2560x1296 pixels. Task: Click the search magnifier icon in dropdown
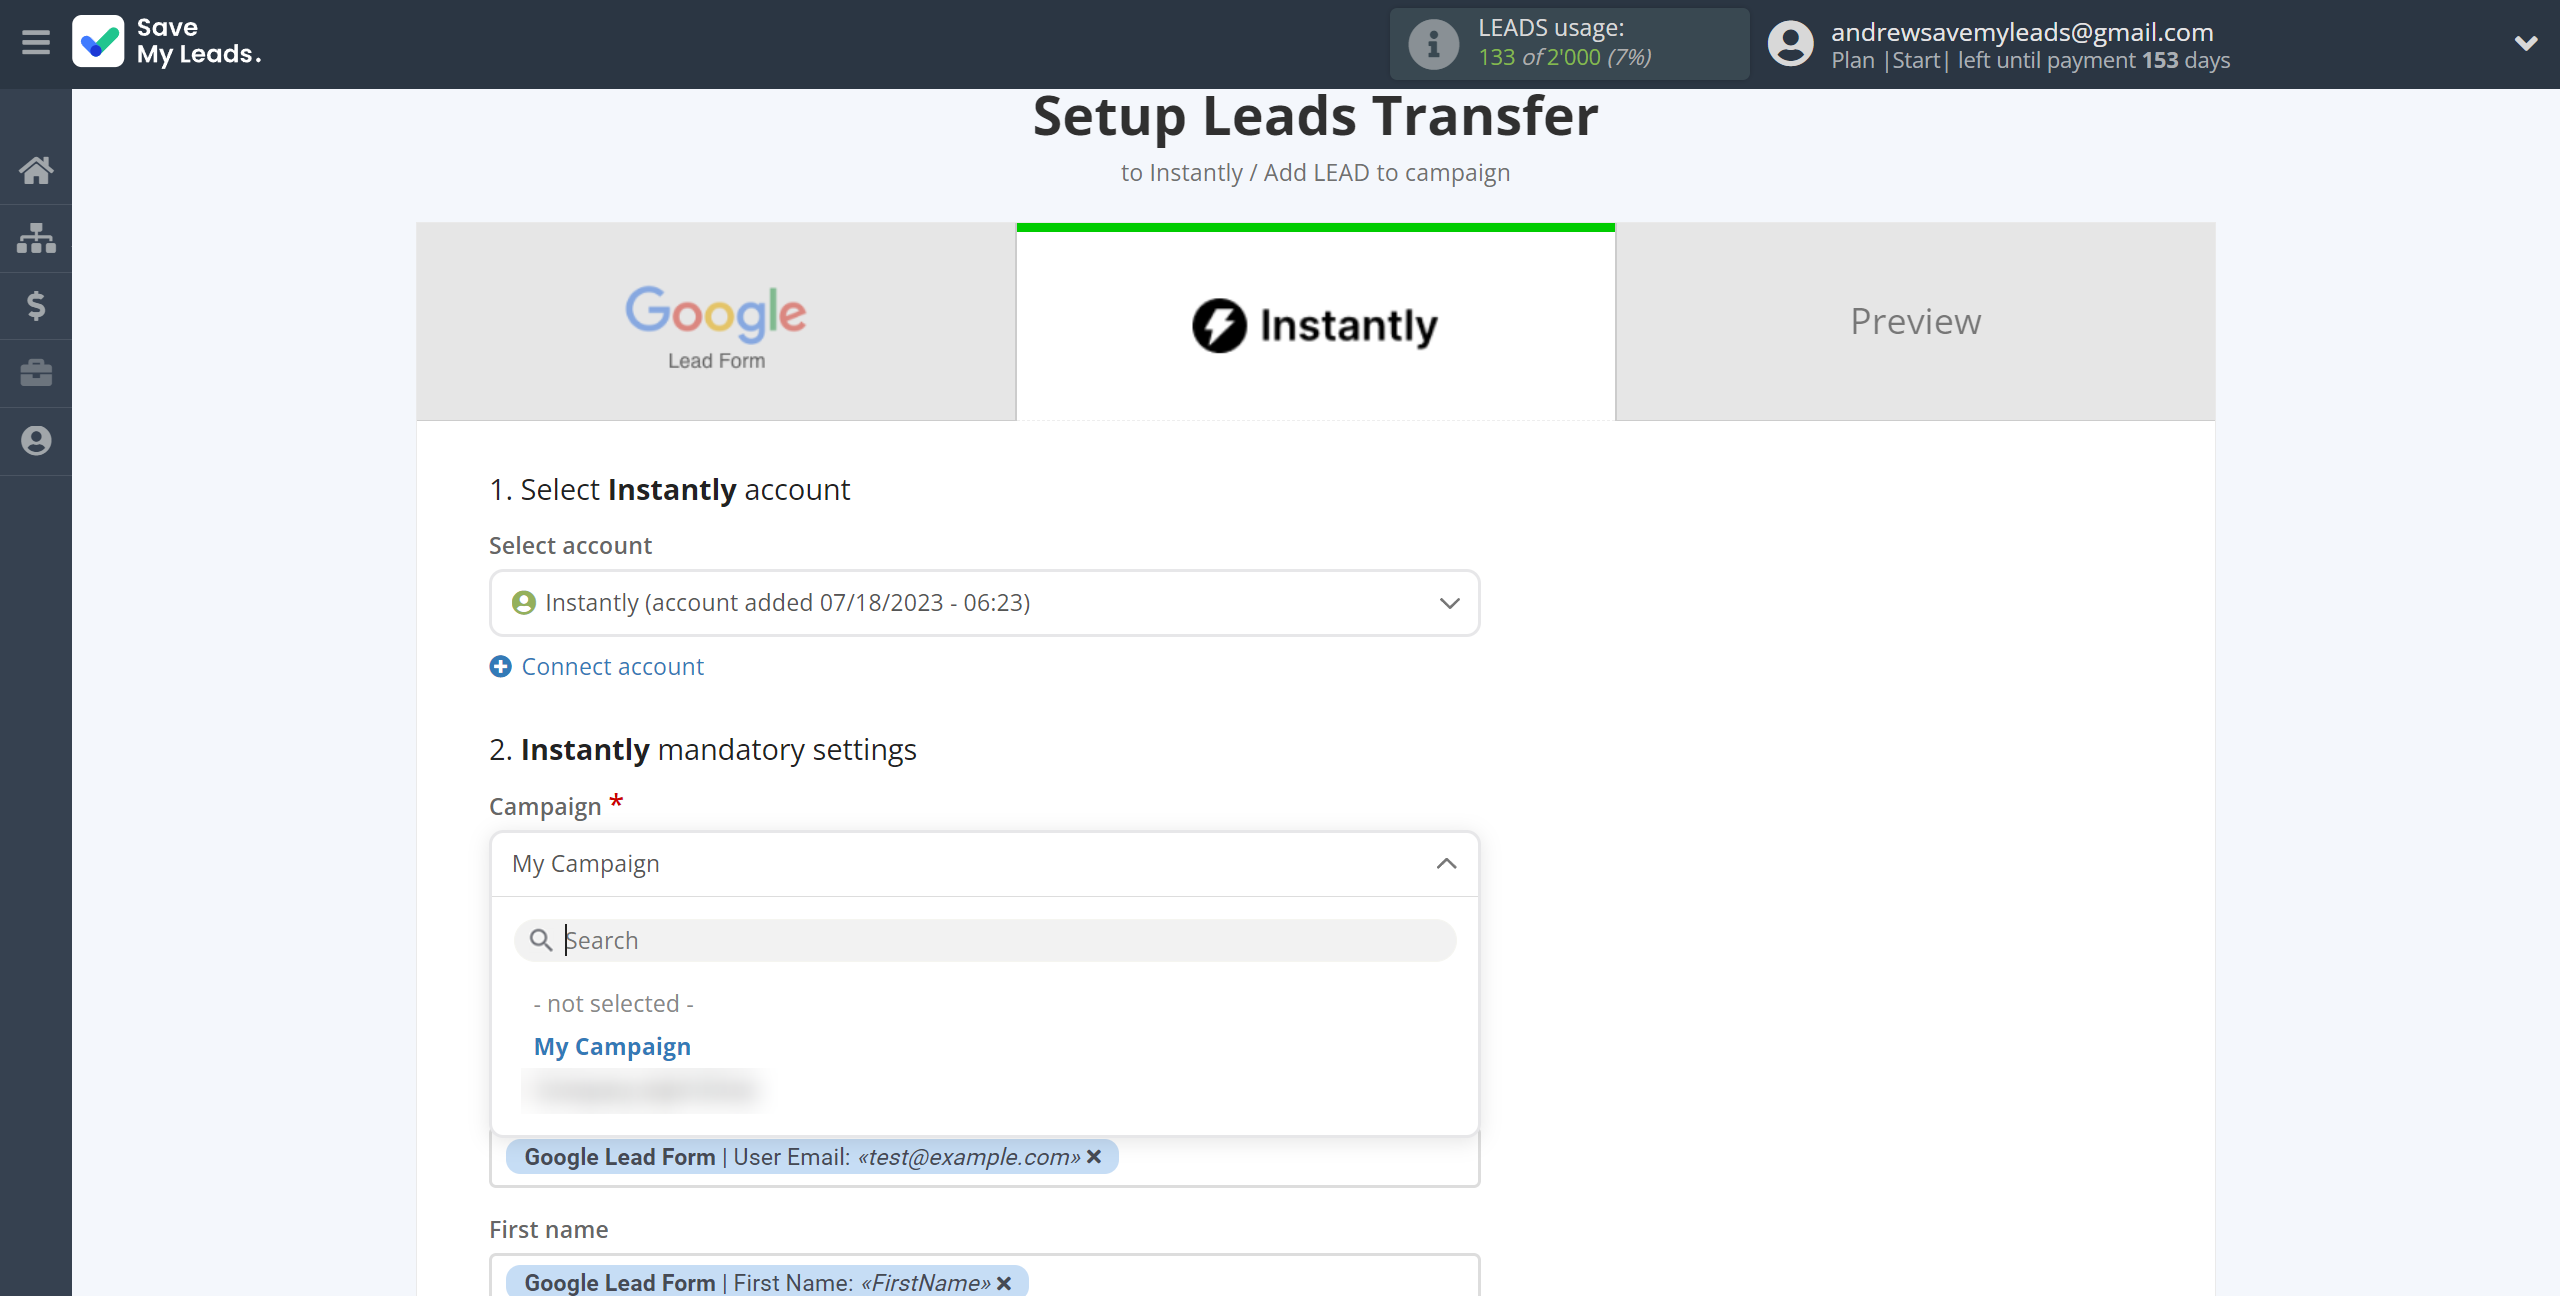(x=540, y=940)
